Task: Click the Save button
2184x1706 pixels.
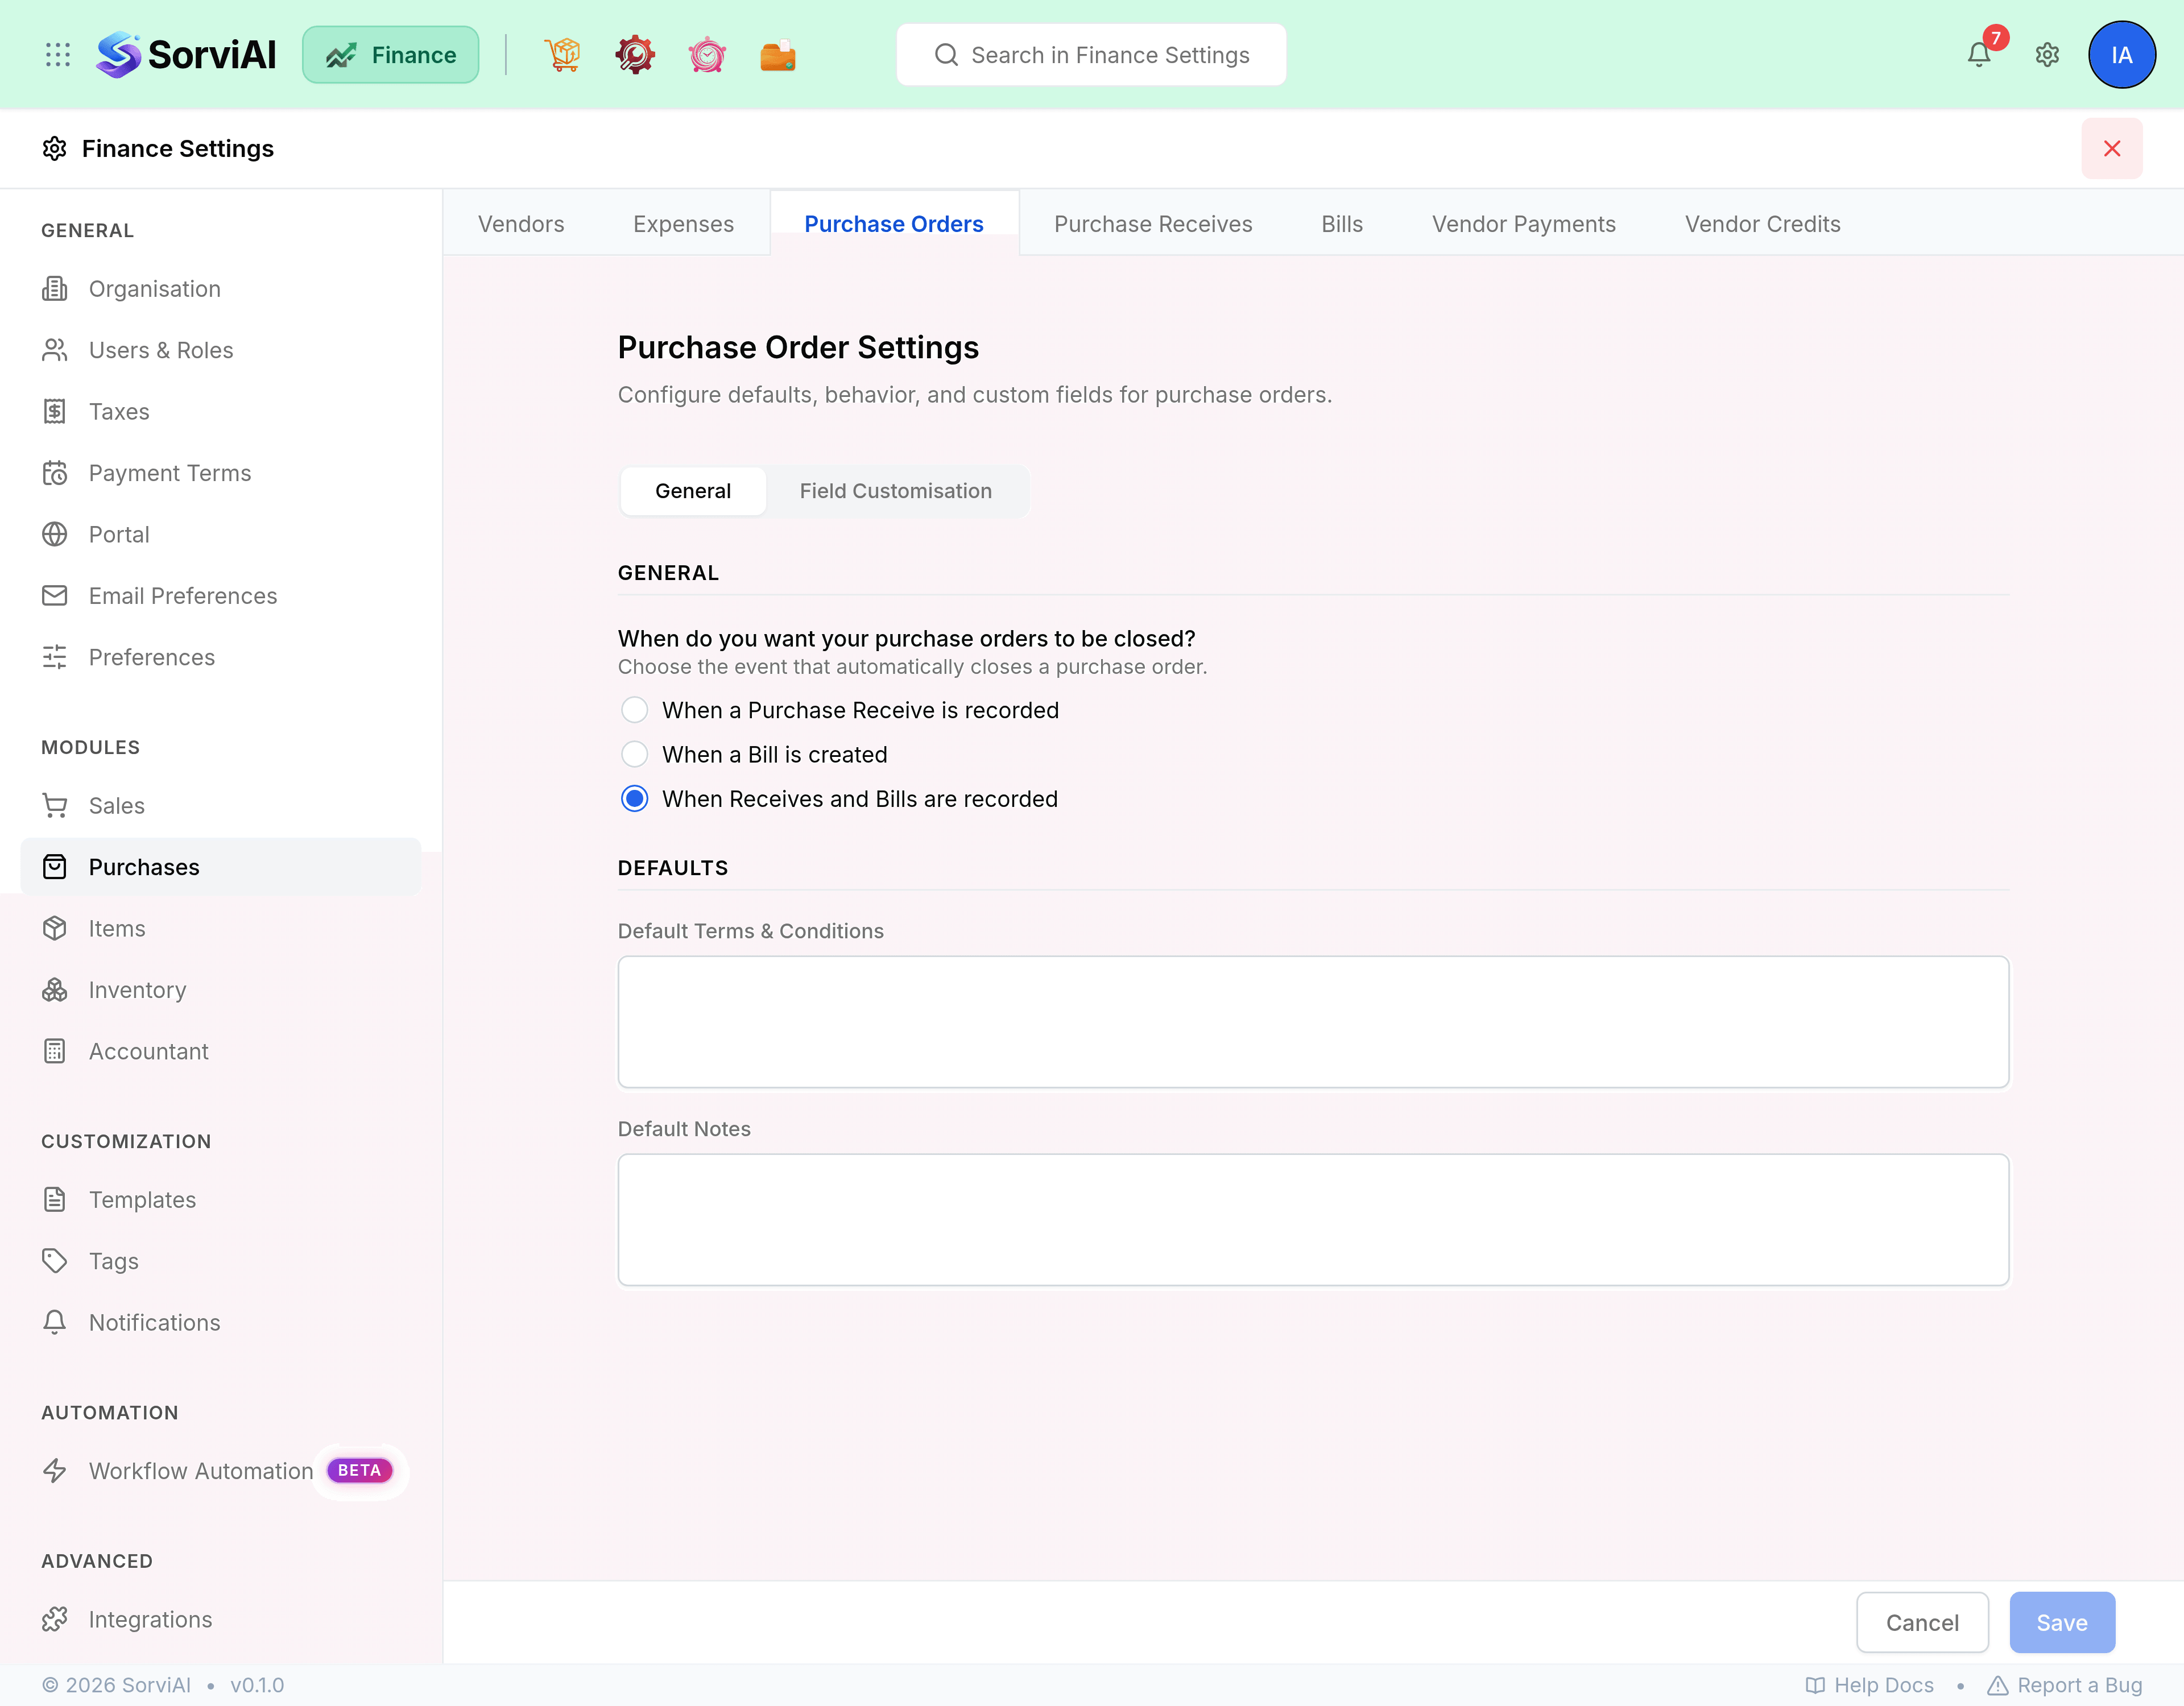Action: (2062, 1622)
